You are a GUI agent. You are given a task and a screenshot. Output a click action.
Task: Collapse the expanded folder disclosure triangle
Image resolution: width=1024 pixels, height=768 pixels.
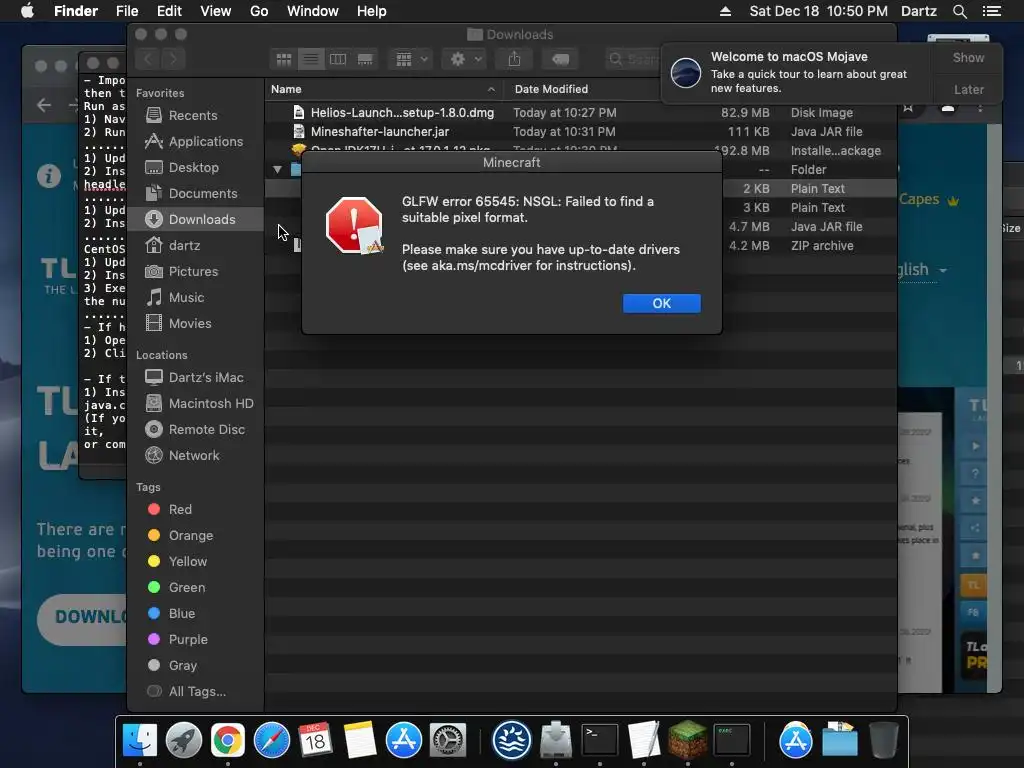(278, 169)
